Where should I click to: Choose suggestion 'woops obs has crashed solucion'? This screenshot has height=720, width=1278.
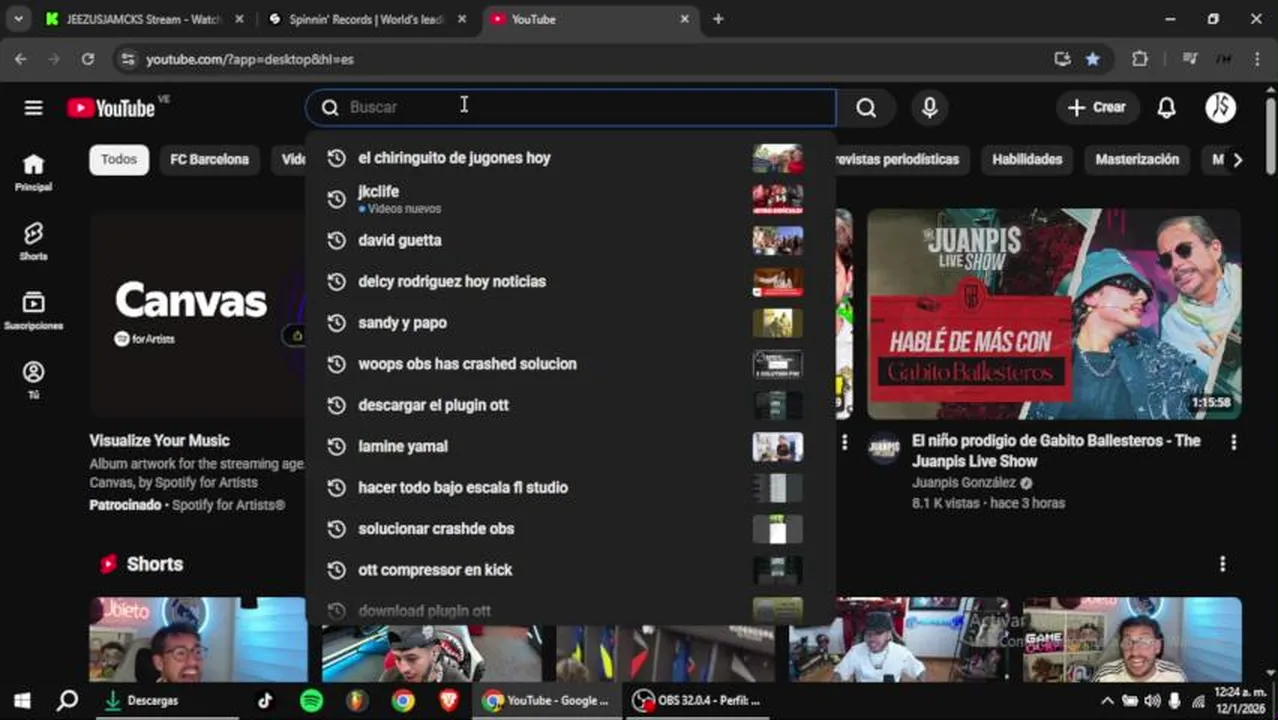(x=570, y=364)
